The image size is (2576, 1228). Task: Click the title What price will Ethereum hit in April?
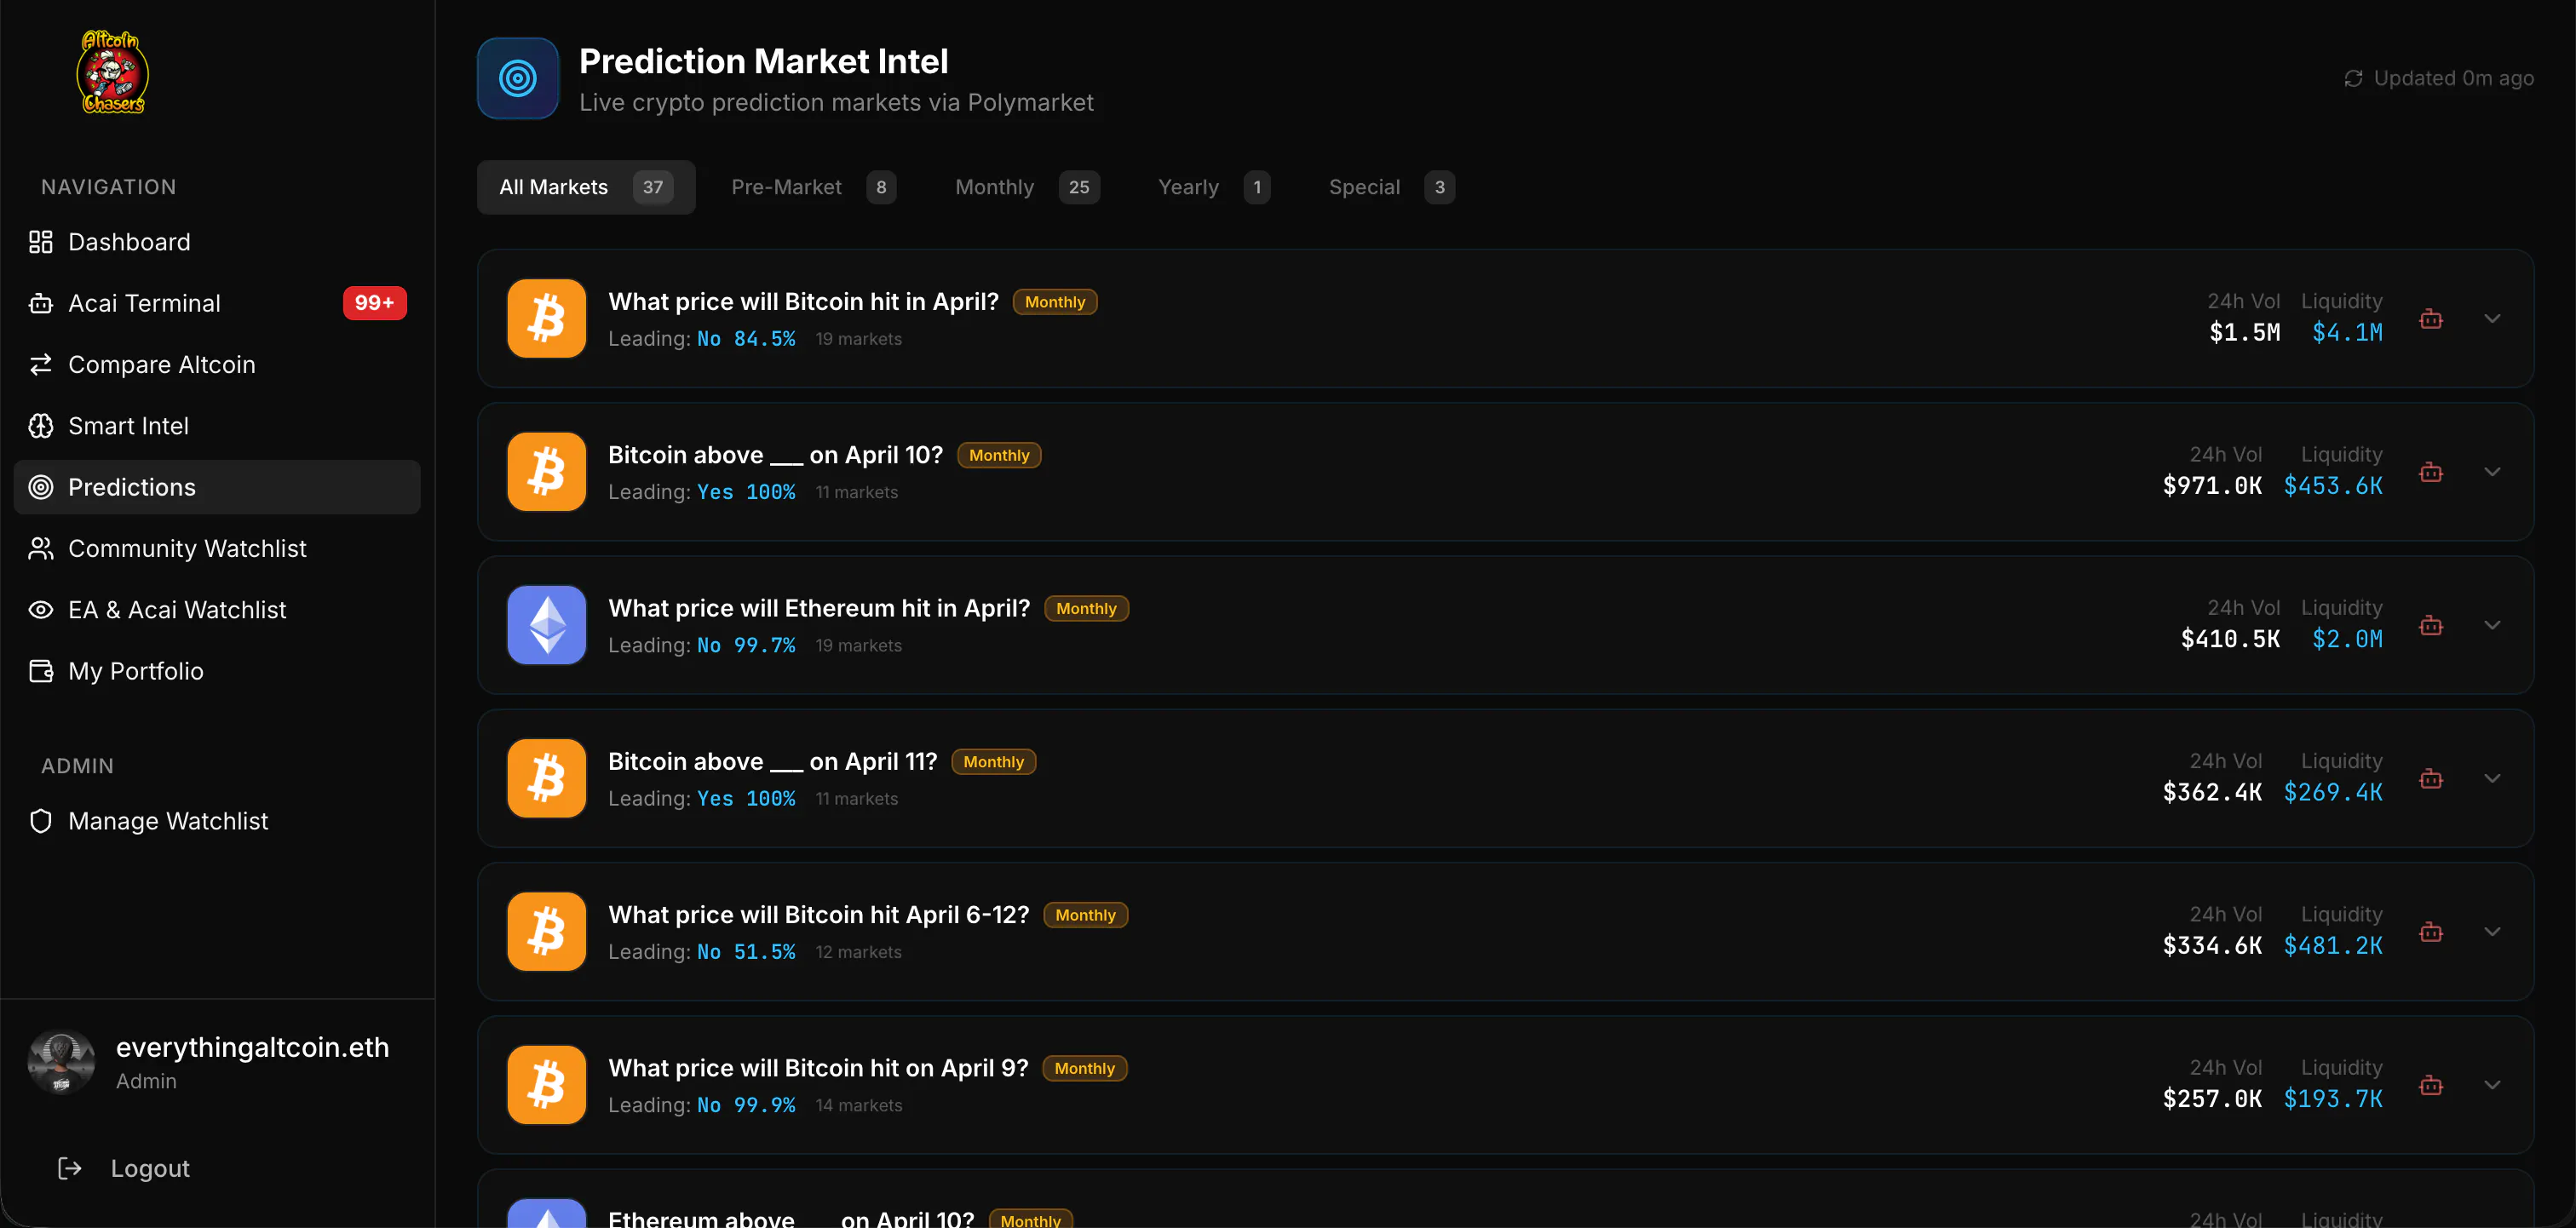click(x=819, y=608)
